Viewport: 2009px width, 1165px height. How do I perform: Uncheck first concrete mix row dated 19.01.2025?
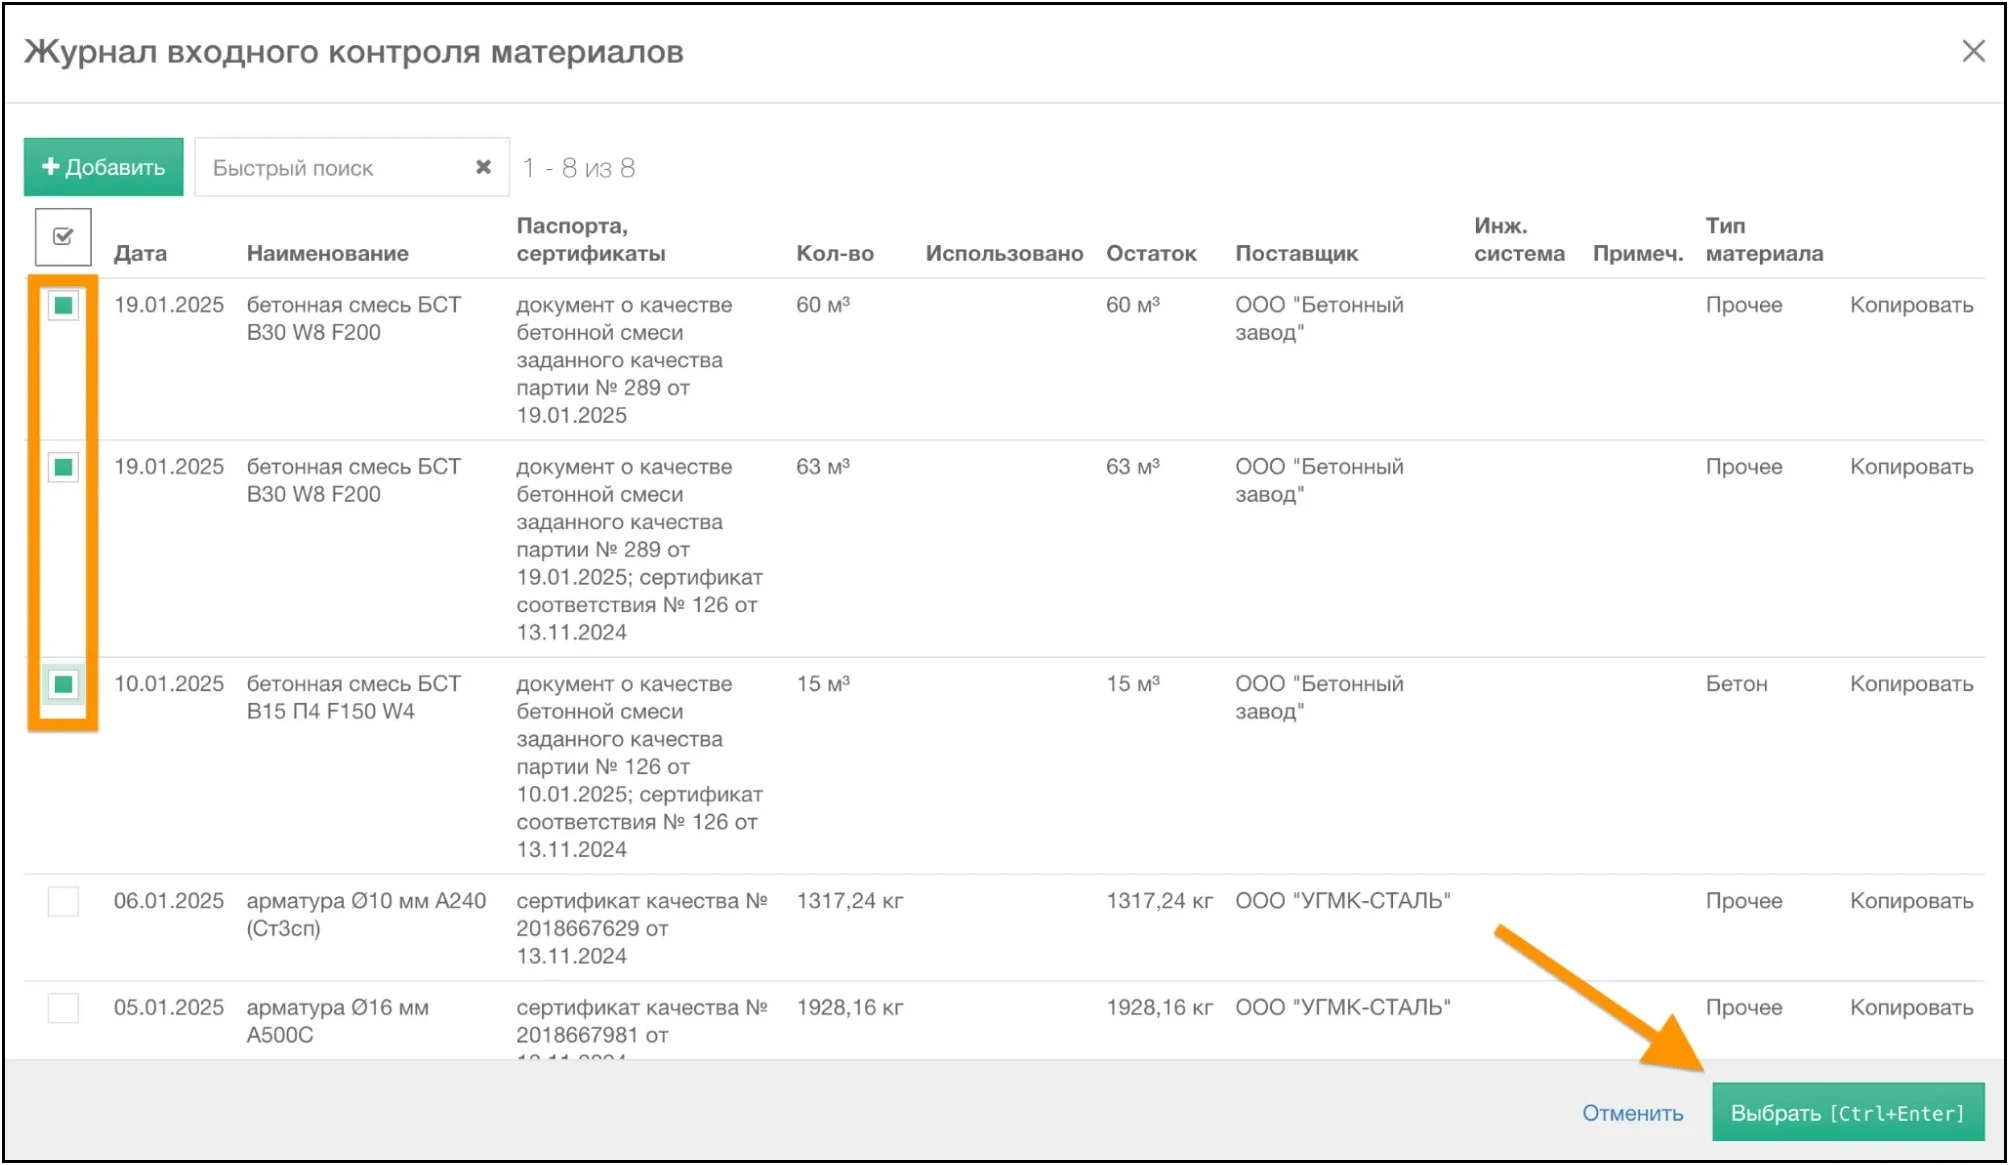tap(63, 305)
